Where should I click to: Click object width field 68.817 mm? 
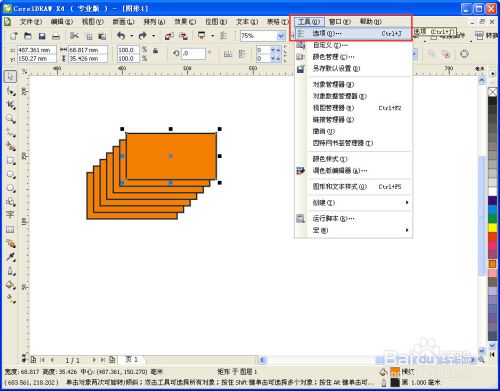tap(88, 50)
